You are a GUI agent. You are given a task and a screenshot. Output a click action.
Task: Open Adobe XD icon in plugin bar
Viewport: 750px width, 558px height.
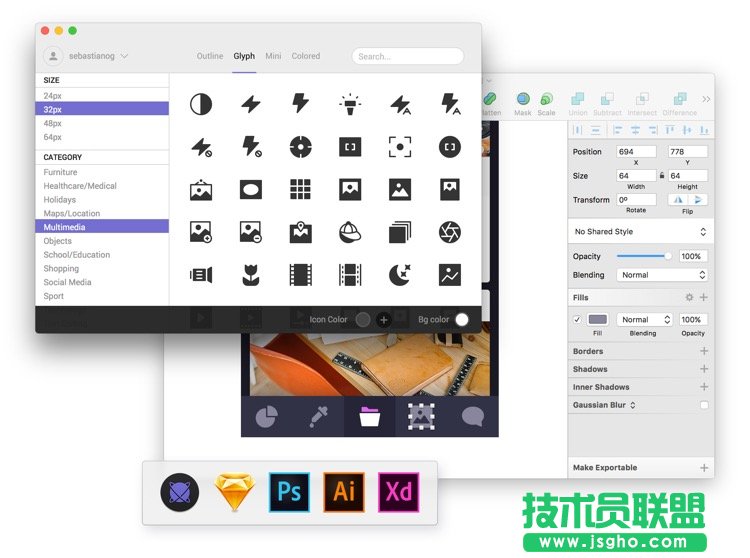[398, 492]
